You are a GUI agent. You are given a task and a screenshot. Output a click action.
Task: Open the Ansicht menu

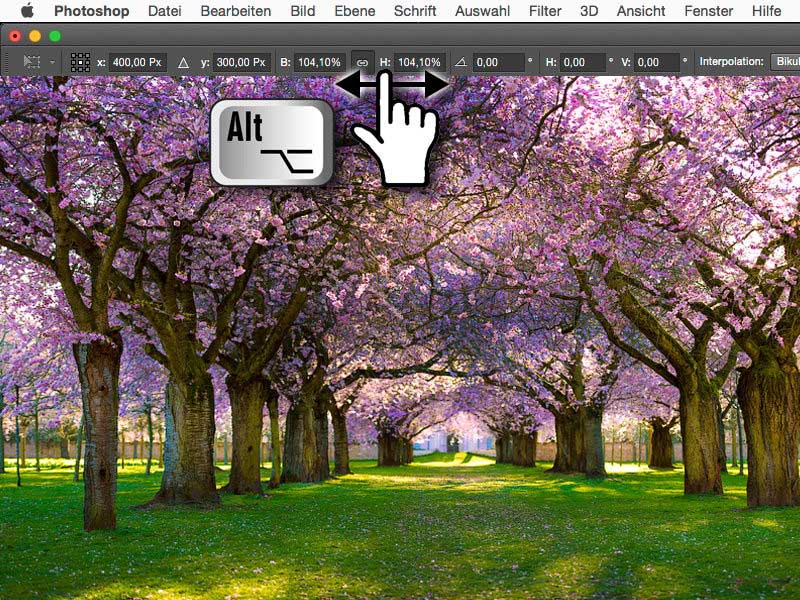[x=641, y=11]
